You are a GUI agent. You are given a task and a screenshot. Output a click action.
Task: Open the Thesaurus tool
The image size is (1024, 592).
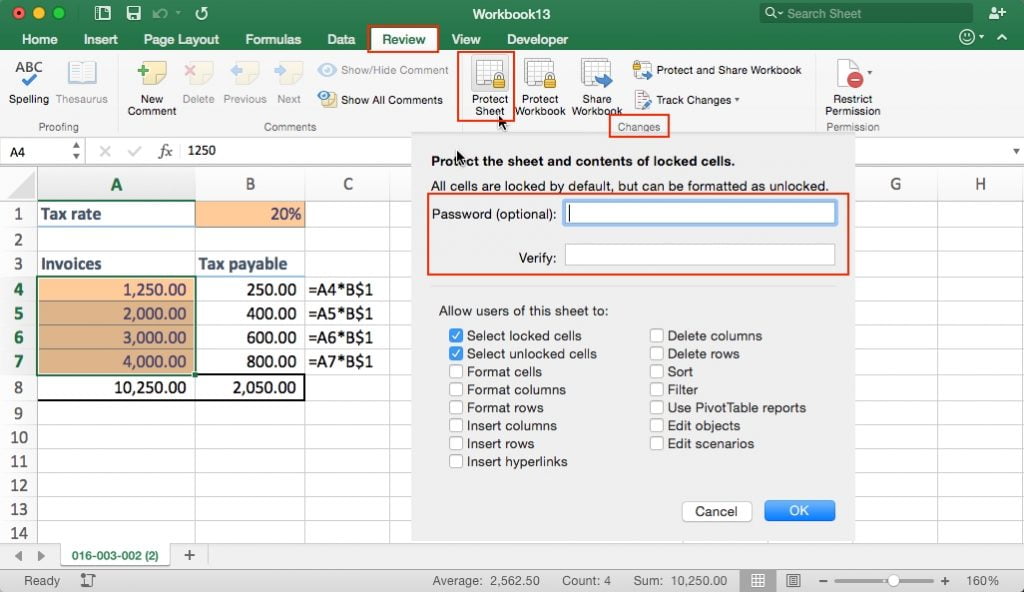[82, 82]
